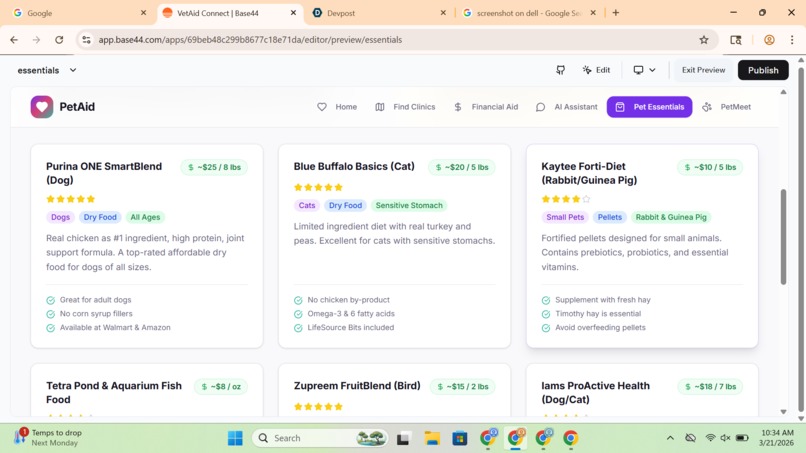Click the Rabbit & Guinea Pig tag

(671, 217)
